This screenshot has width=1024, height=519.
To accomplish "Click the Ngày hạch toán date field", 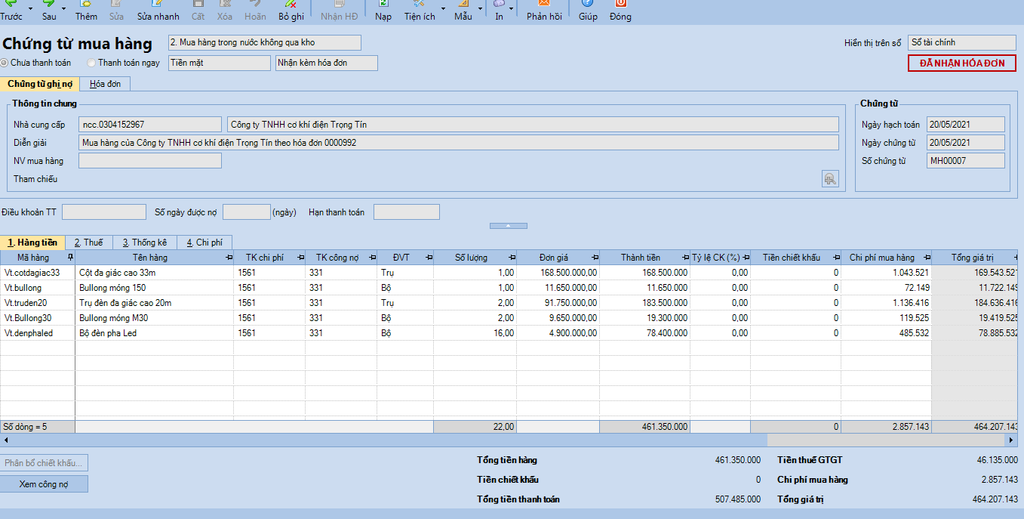I will point(965,124).
